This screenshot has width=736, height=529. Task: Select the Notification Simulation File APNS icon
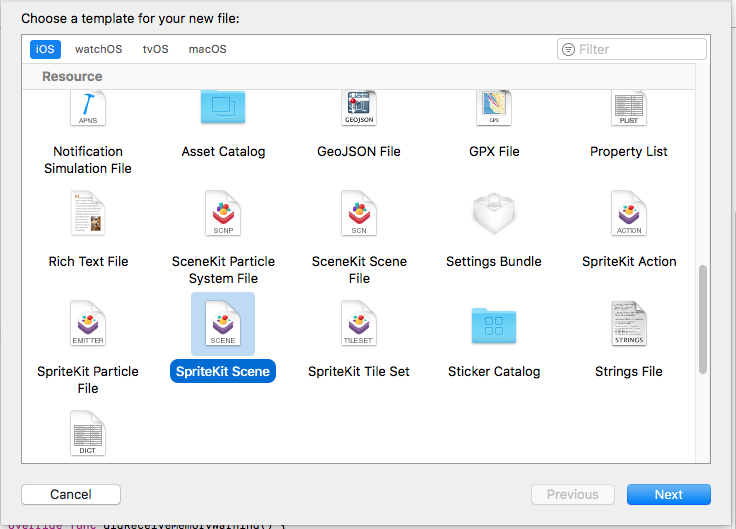click(x=88, y=108)
